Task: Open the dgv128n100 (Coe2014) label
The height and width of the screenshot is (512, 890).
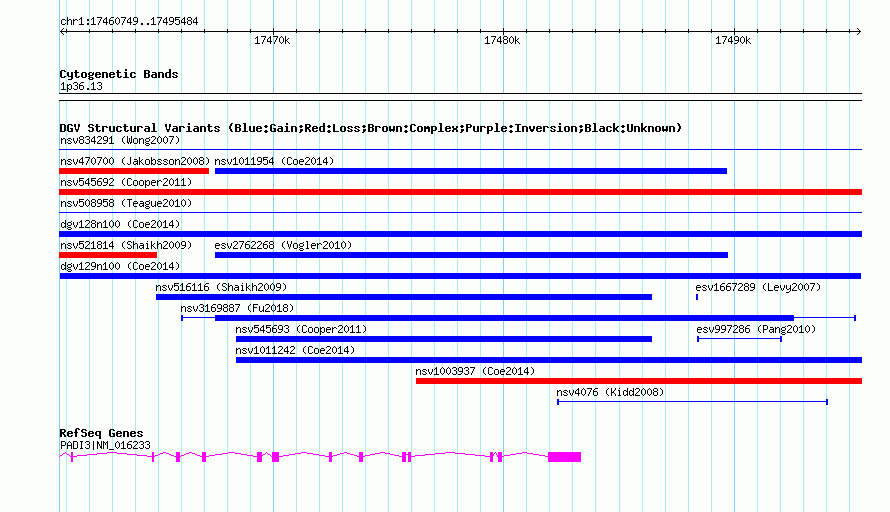Action: point(120,224)
